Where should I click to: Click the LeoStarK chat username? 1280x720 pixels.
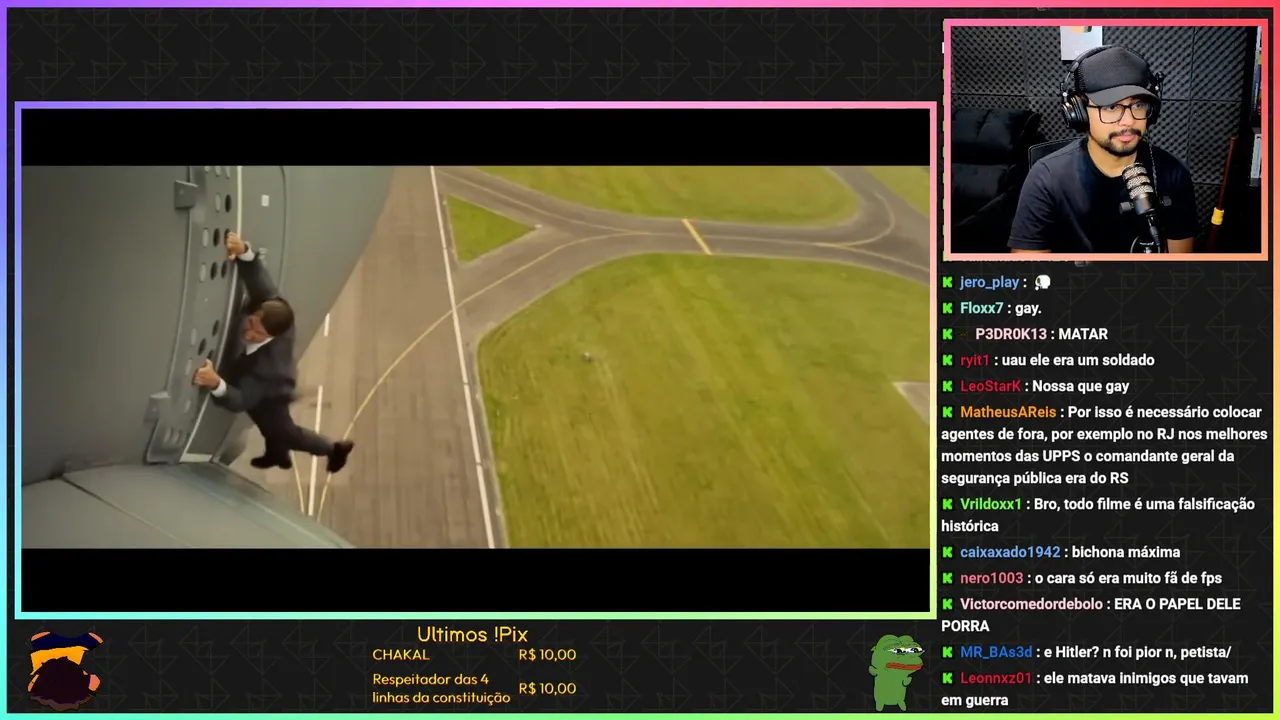(x=990, y=386)
